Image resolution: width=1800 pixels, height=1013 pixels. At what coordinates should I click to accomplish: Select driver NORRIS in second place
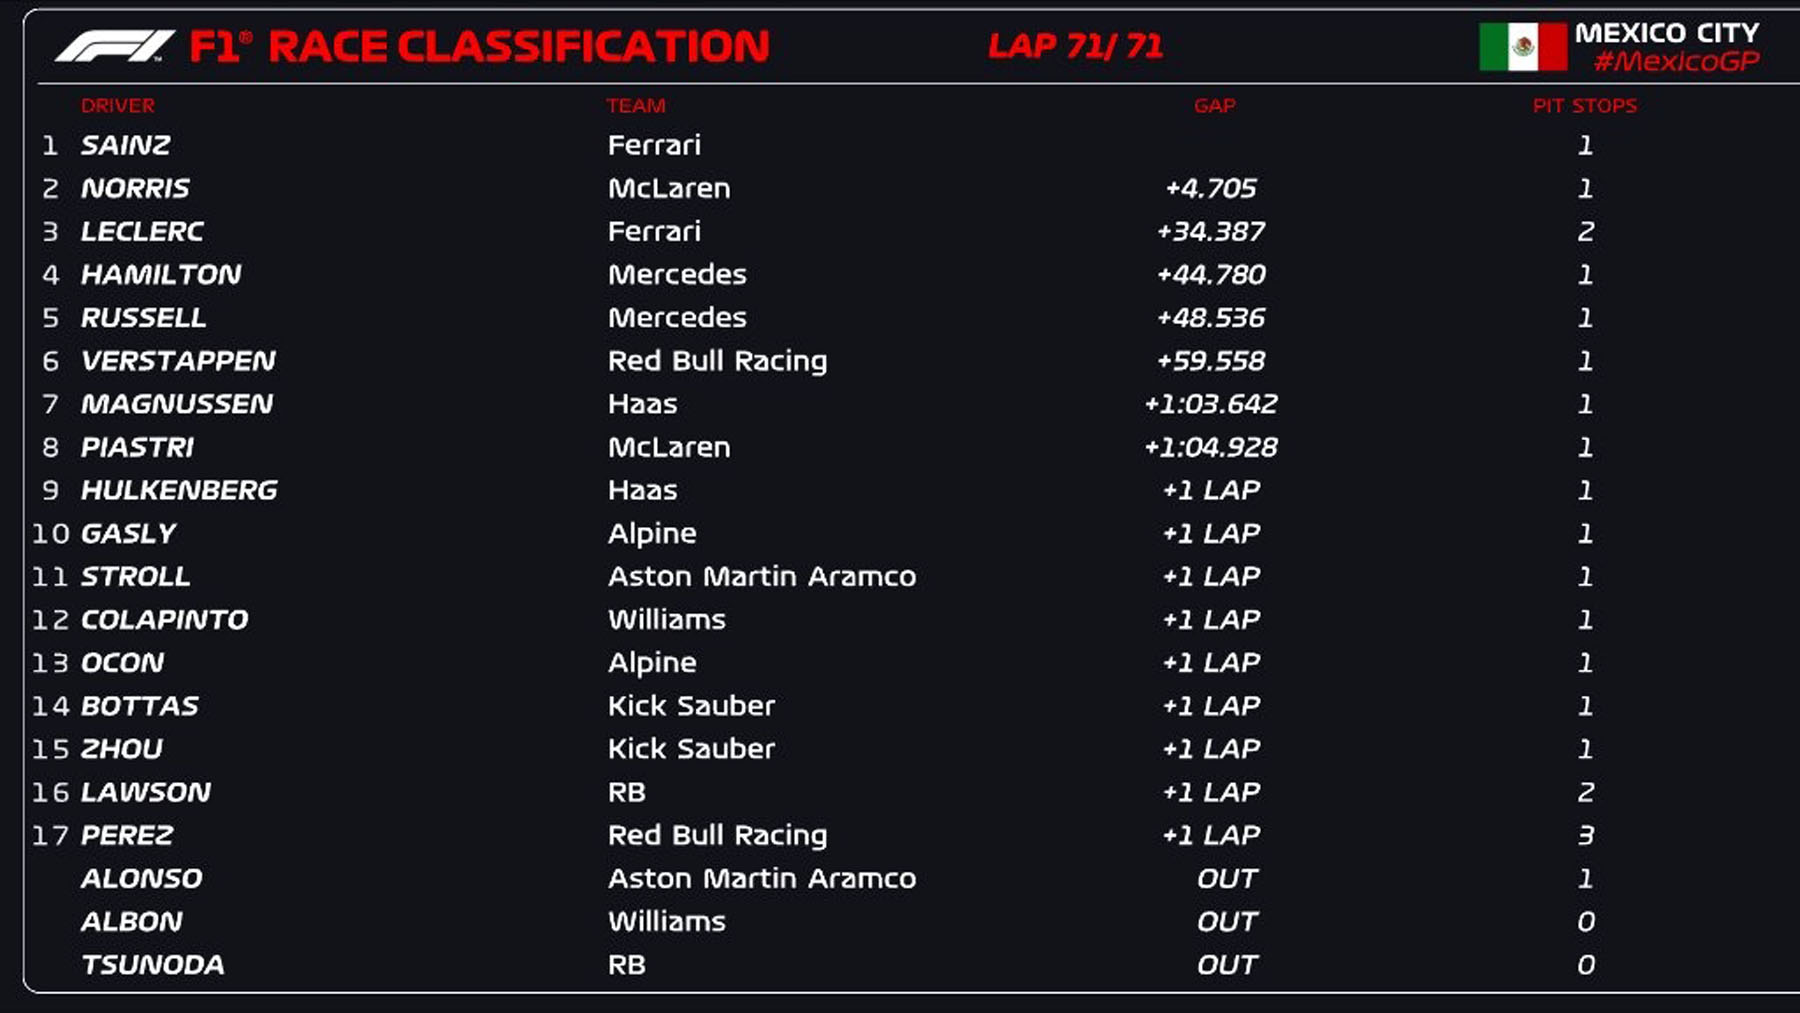[x=135, y=188]
